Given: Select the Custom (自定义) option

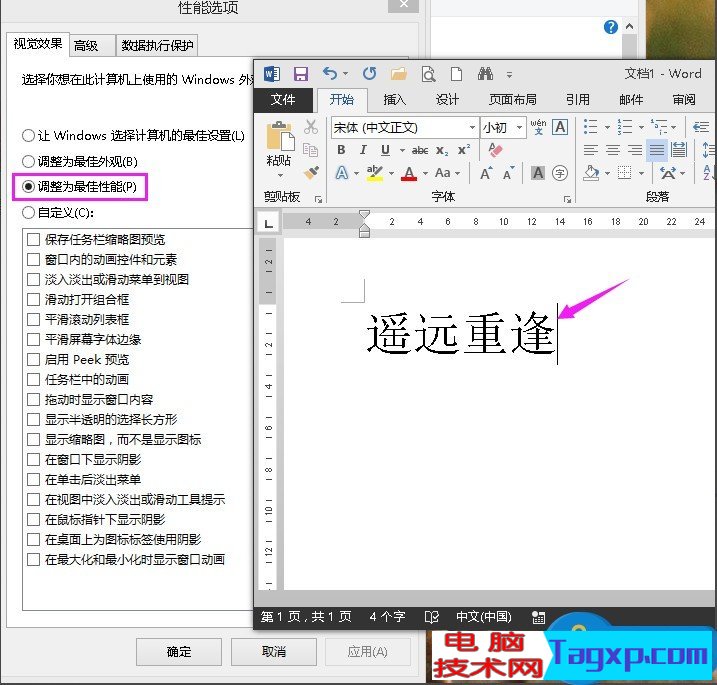Looking at the screenshot, I should (58, 213).
